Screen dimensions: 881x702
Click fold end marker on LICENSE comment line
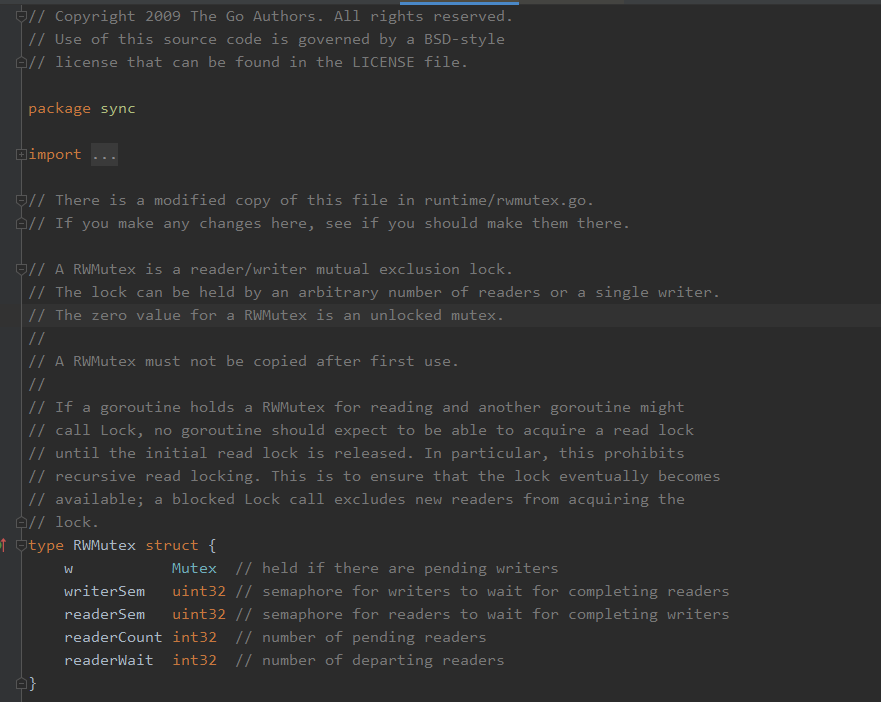pyautogui.click(x=22, y=62)
